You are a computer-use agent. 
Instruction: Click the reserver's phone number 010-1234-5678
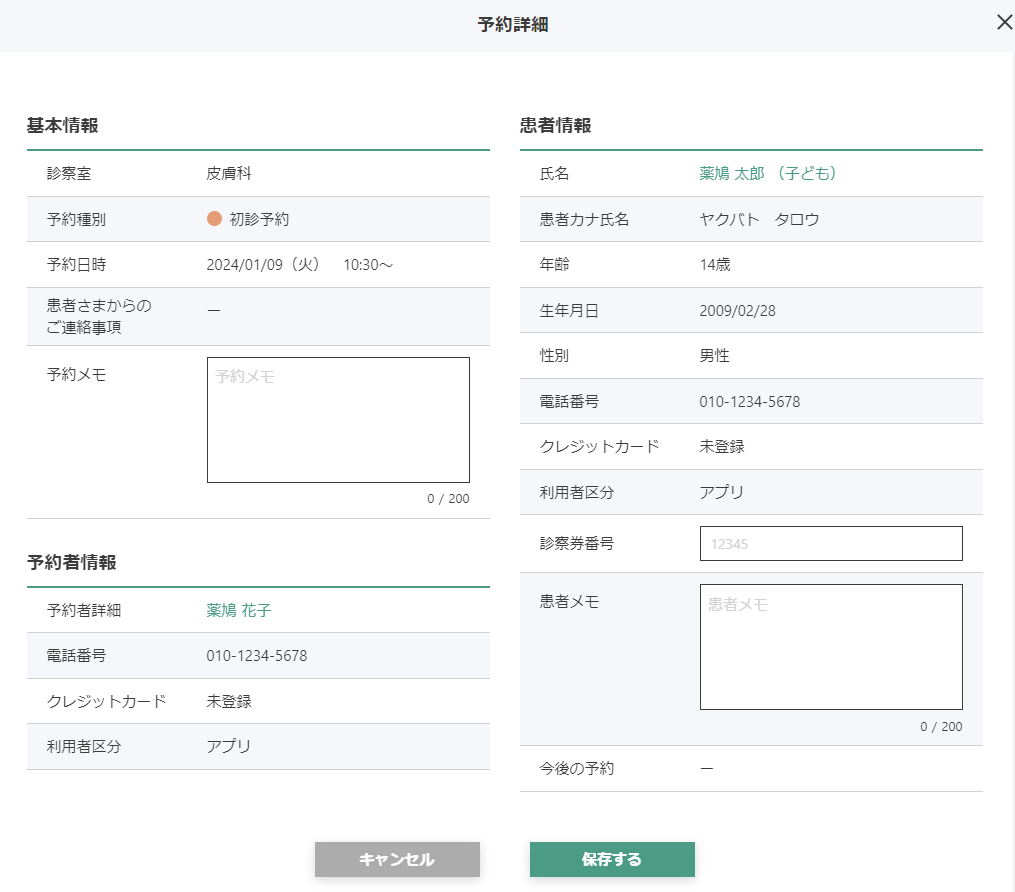[x=256, y=656]
